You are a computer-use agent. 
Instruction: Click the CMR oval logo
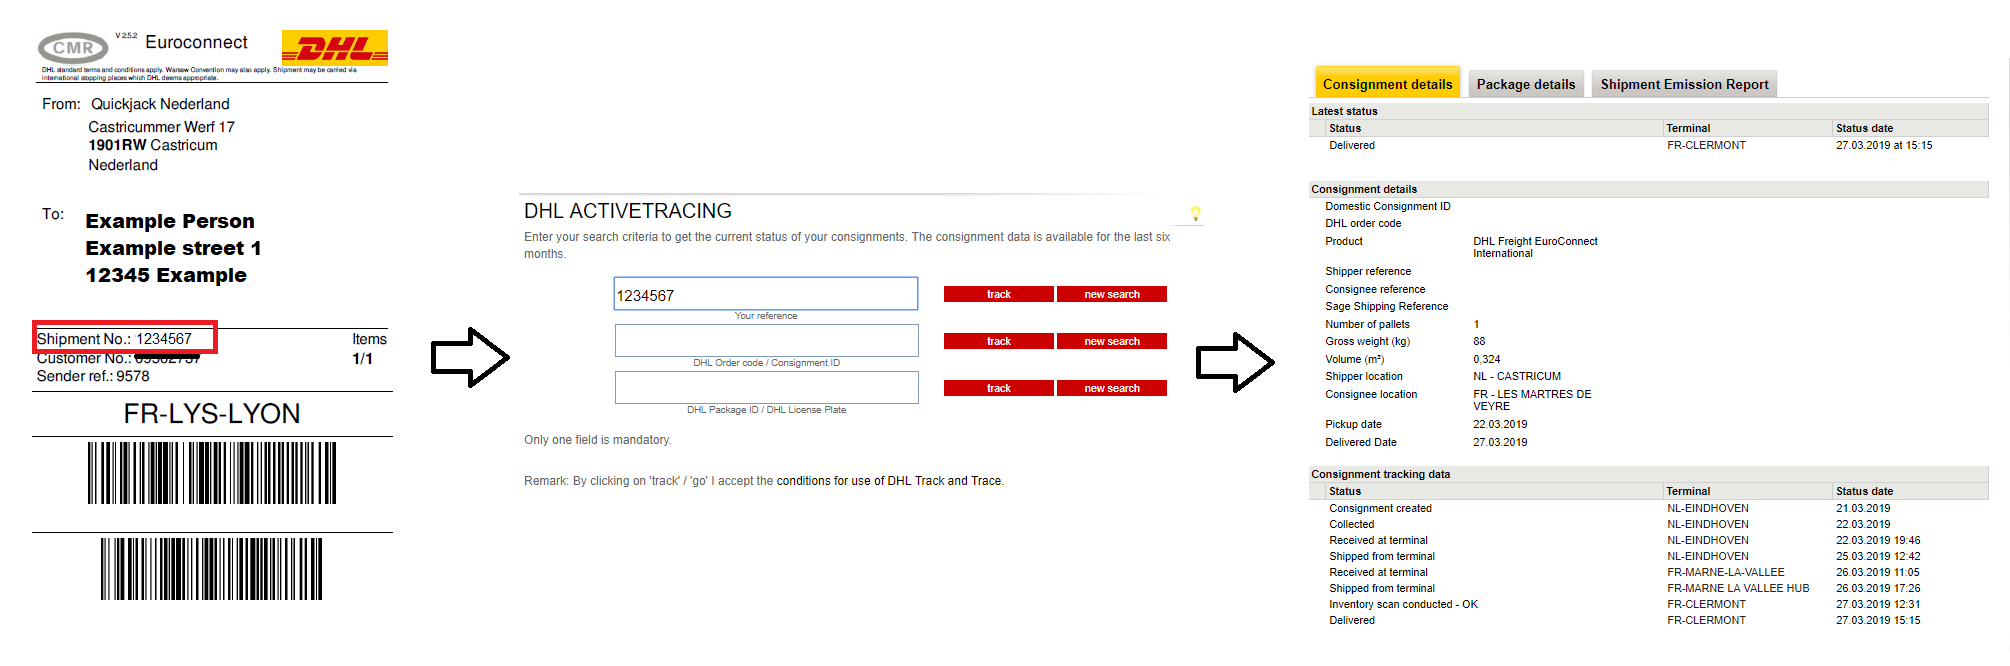pyautogui.click(x=73, y=48)
